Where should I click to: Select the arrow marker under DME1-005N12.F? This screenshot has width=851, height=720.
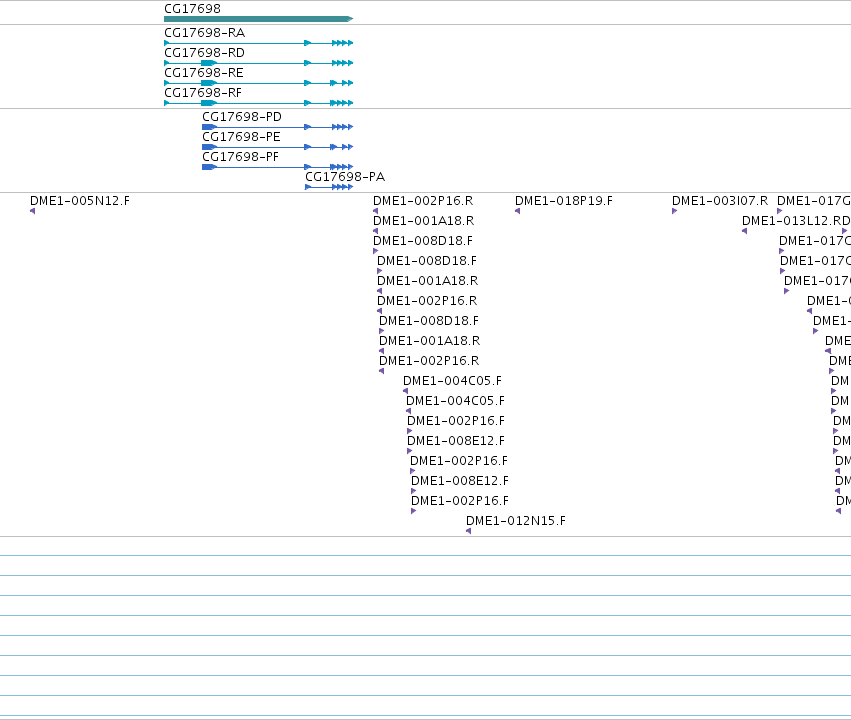[x=33, y=211]
